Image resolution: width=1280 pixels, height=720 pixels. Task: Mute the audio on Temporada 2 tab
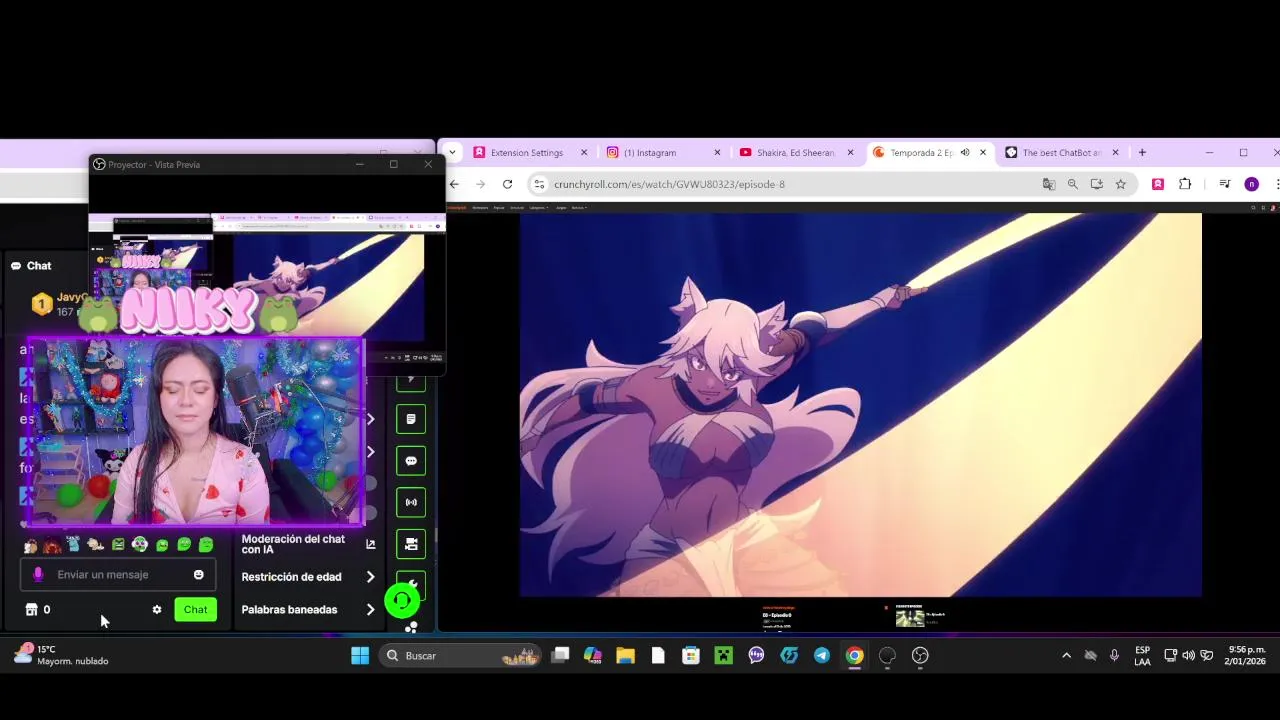[x=965, y=153]
